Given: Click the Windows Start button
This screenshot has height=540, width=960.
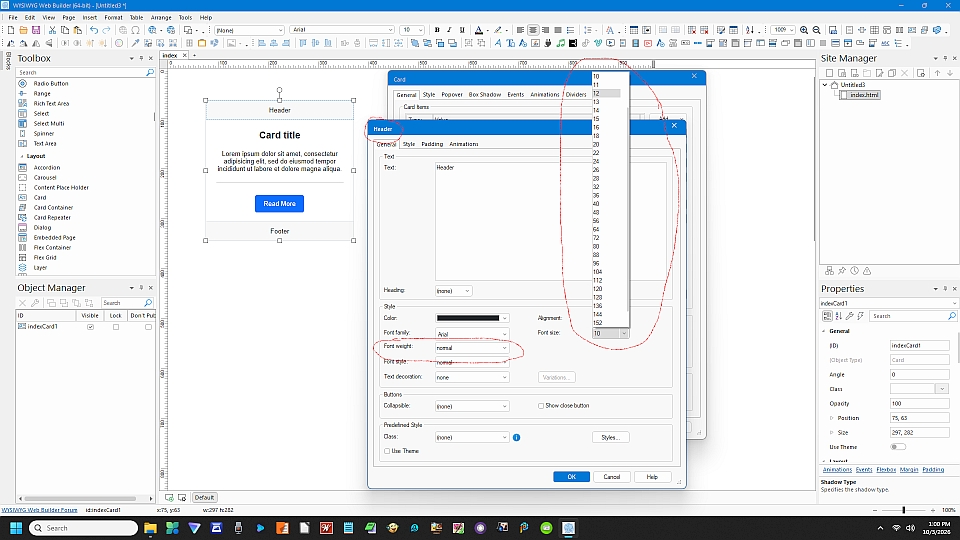Looking at the screenshot, I should pyautogui.click(x=16, y=528).
